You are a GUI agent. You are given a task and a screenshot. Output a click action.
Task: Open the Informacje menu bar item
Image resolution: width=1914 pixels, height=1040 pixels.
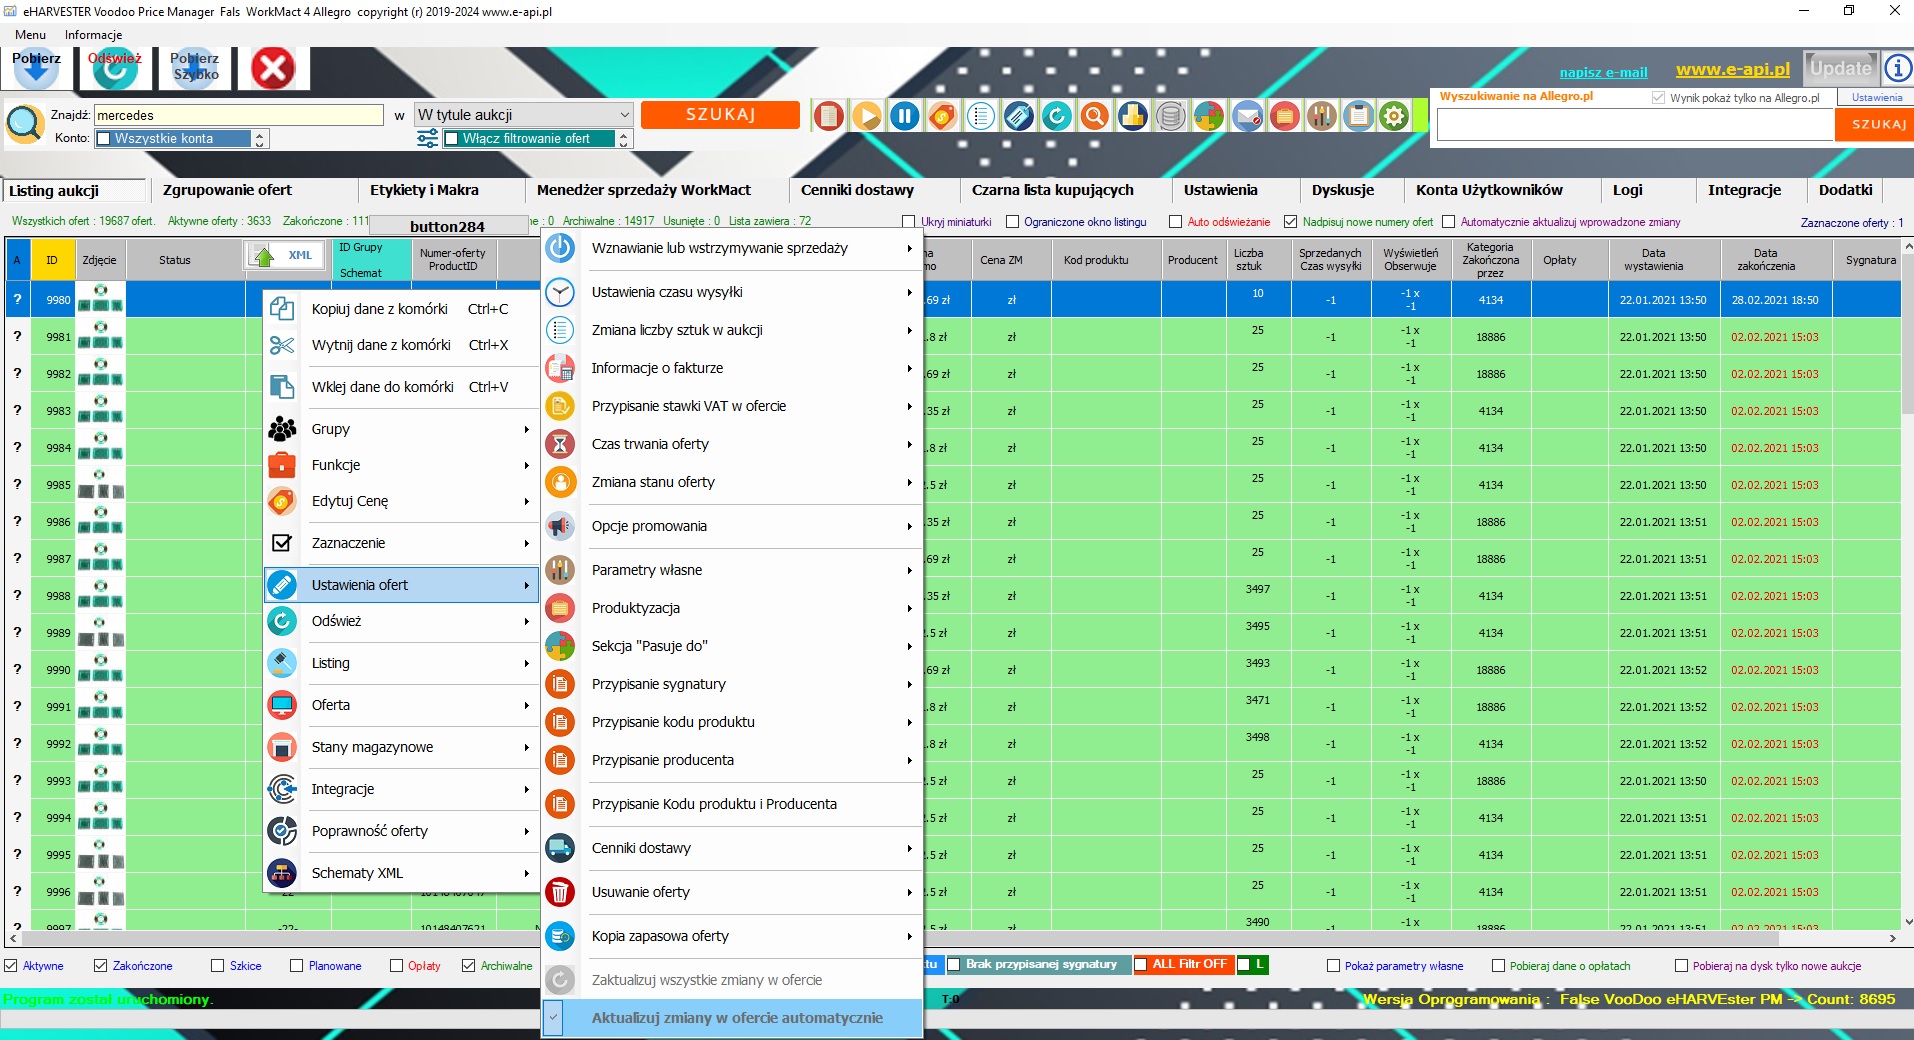coord(93,35)
